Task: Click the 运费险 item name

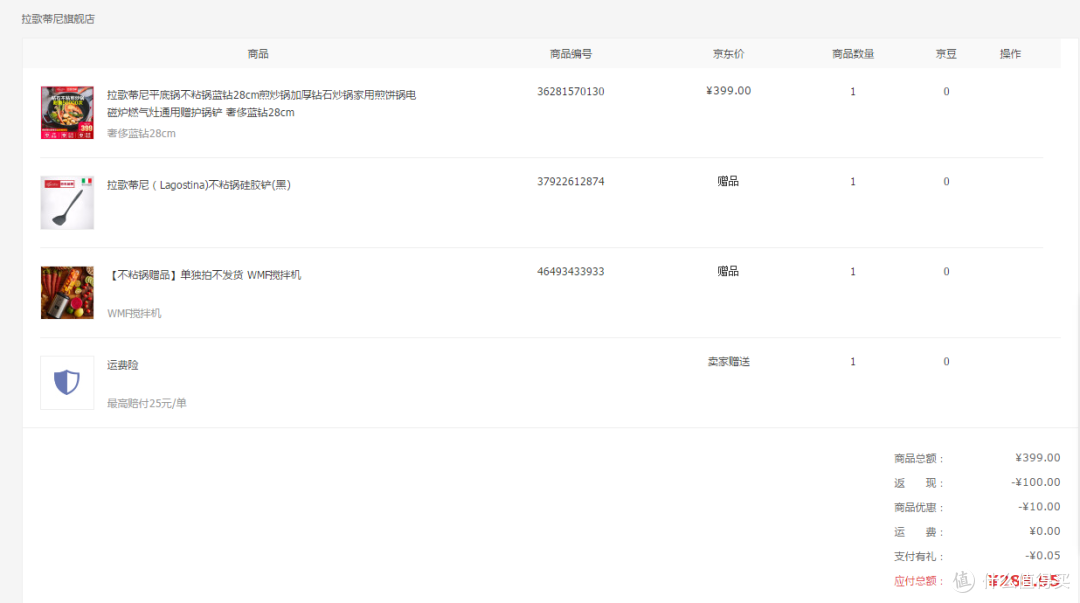Action: tap(123, 365)
